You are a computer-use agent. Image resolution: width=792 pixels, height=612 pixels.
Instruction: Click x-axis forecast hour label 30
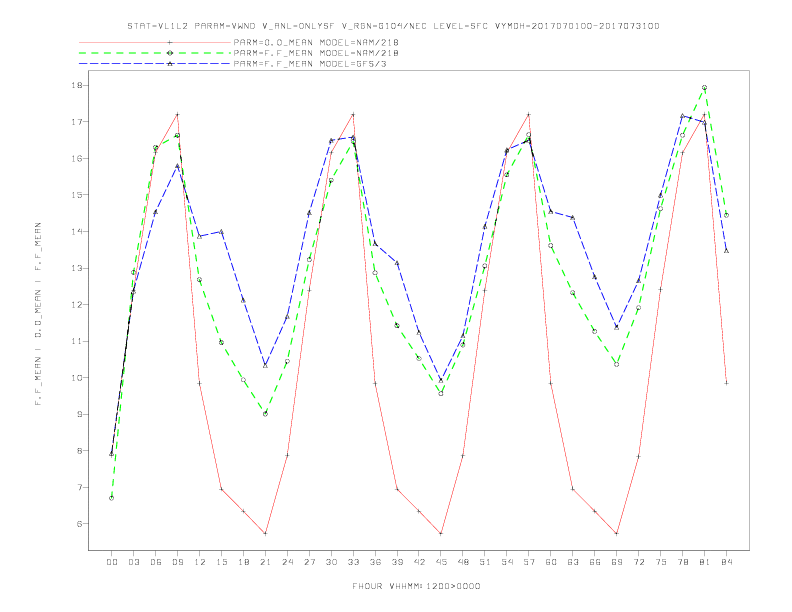coord(331,562)
